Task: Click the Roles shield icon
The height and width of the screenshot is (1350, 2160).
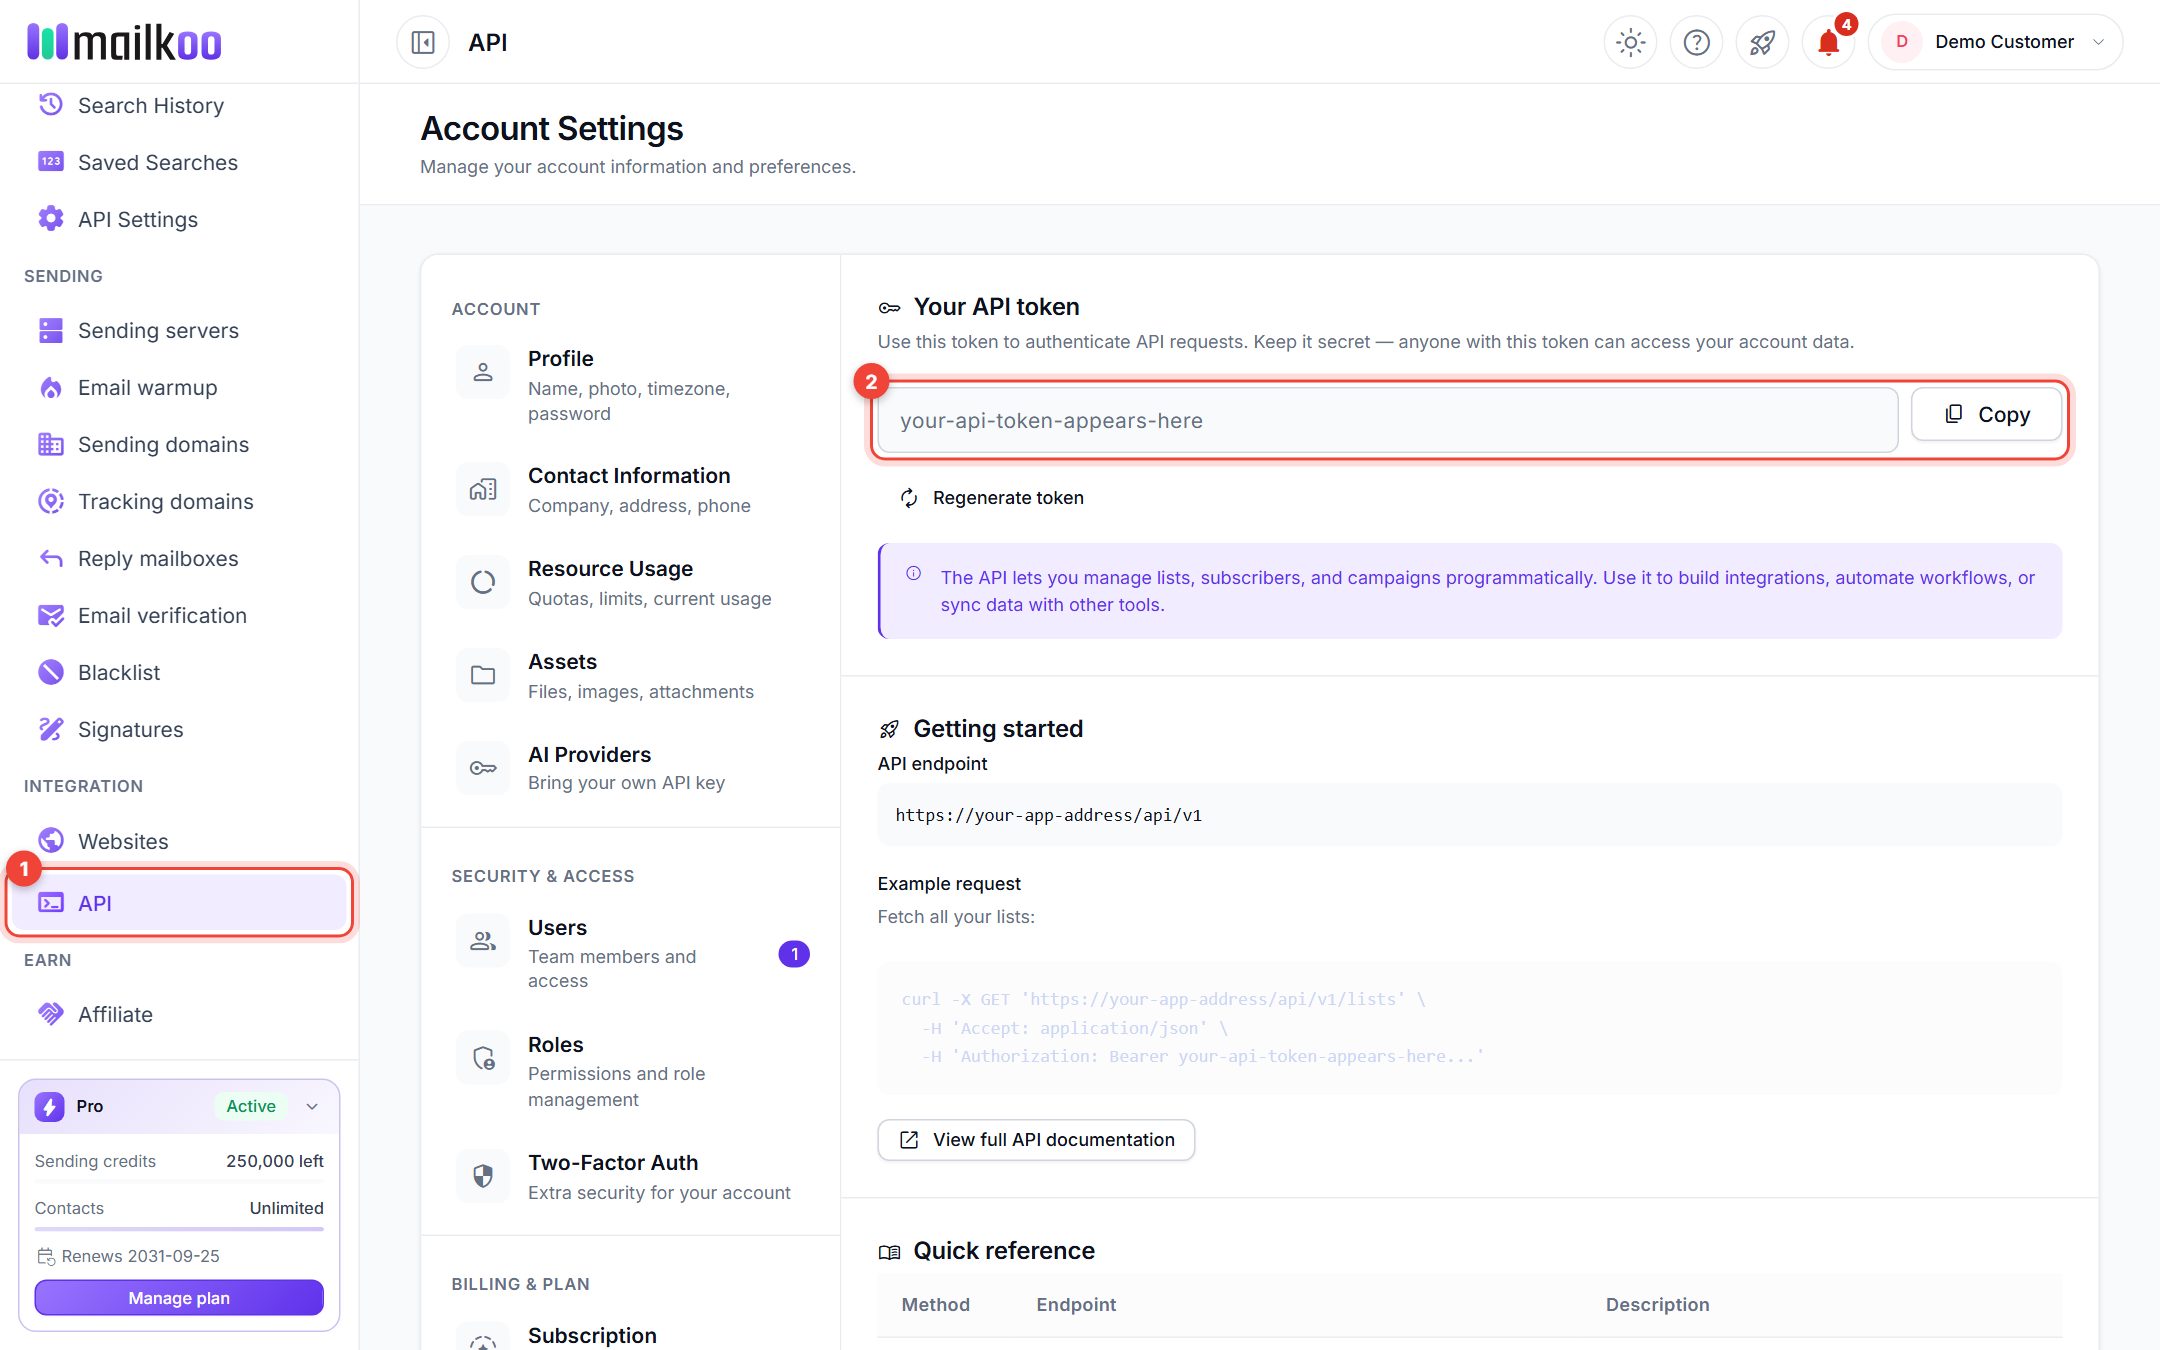Action: [x=483, y=1058]
